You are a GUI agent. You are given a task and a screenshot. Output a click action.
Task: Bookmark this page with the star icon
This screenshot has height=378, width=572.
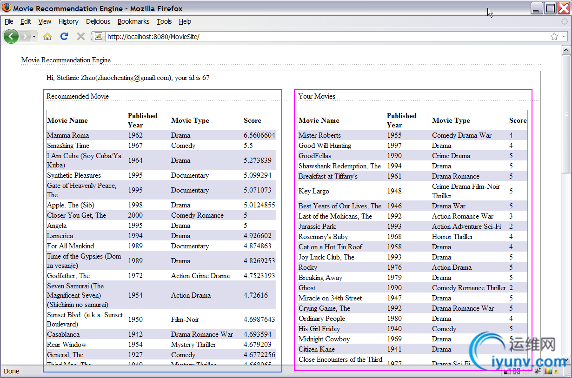coord(554,36)
